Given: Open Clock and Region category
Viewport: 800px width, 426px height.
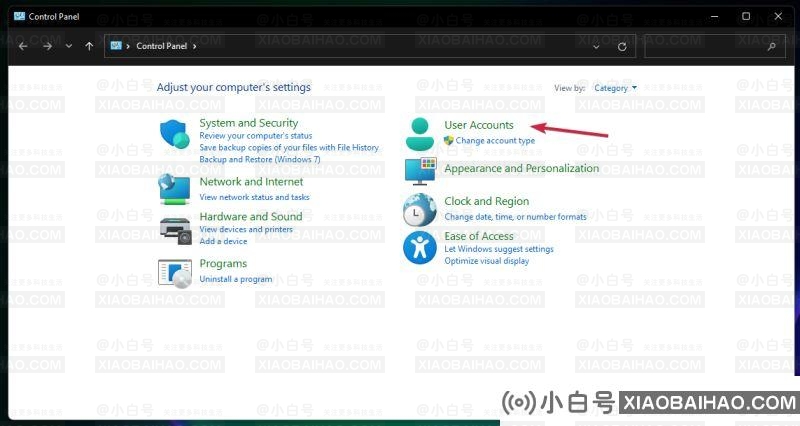Looking at the screenshot, I should [x=486, y=201].
